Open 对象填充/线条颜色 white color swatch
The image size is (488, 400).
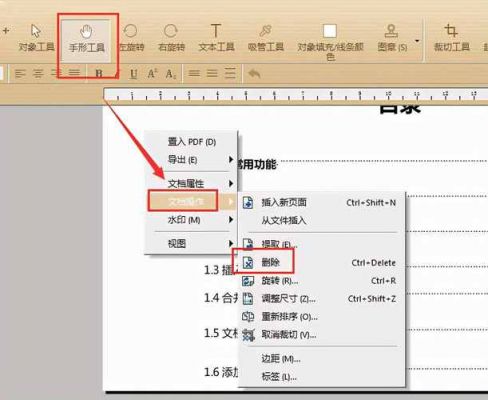click(330, 31)
